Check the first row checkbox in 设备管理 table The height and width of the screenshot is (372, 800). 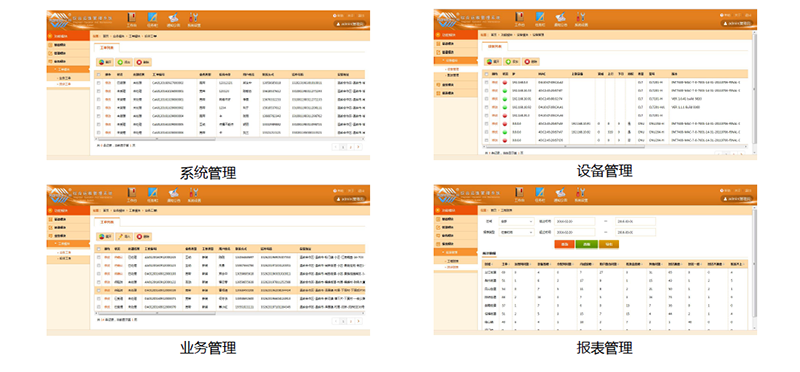(x=486, y=82)
